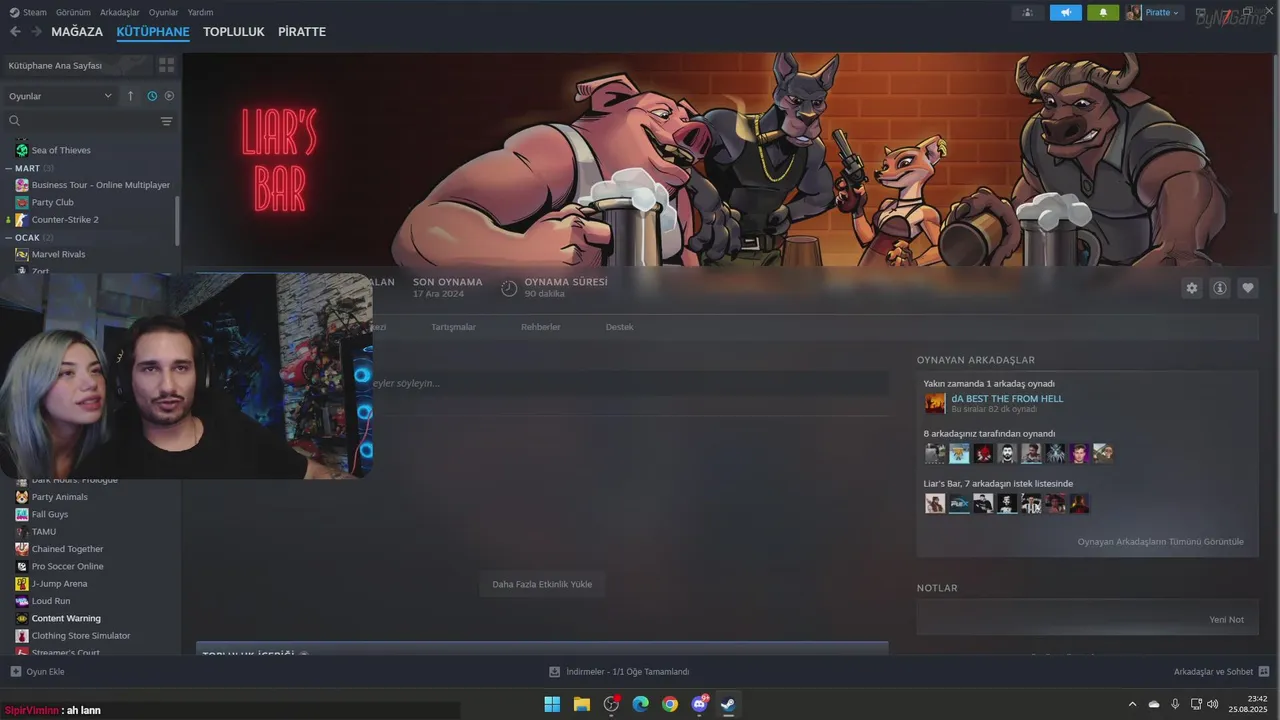1280x720 pixels.
Task: Open Windows Start button
Action: point(552,704)
